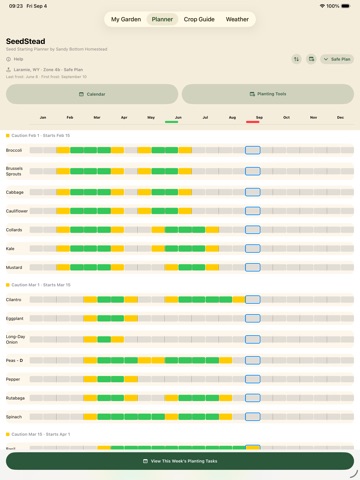360x480 pixels.
Task: Select the Jun month label
Action: [x=178, y=117]
